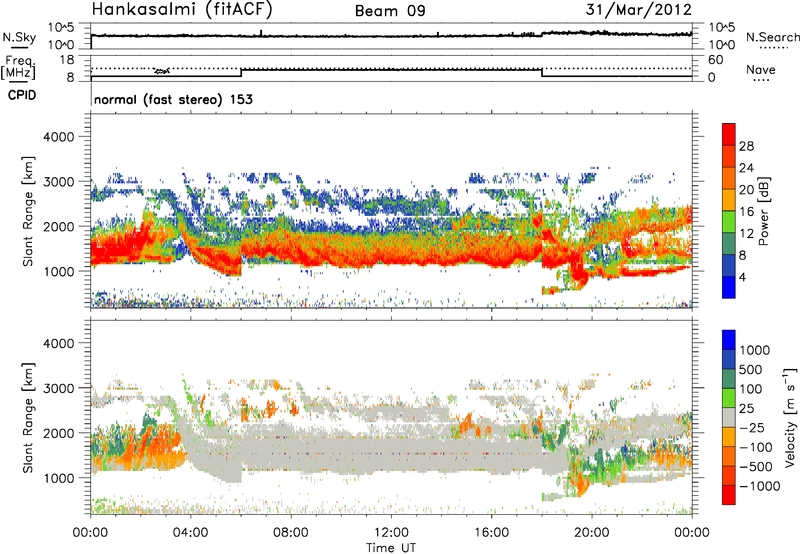
Task: Click the Freq. [MHz] axis label
Action: coord(18,68)
